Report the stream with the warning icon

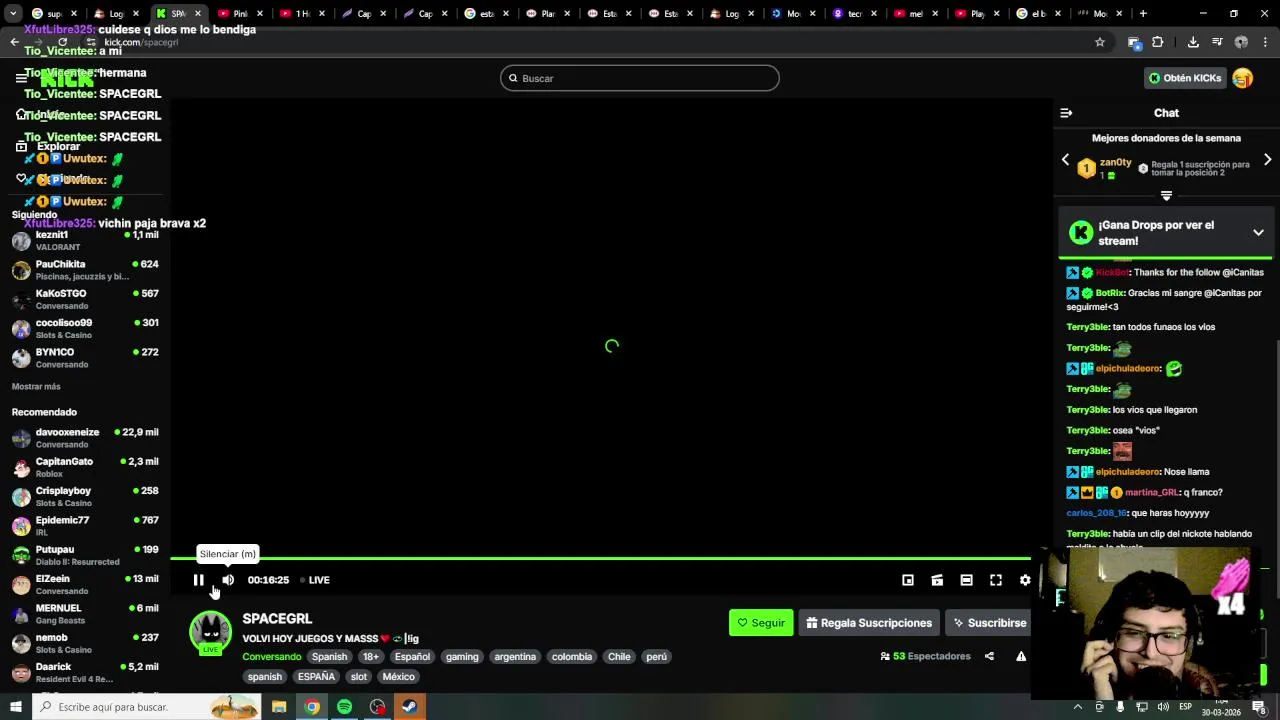tap(1021, 656)
